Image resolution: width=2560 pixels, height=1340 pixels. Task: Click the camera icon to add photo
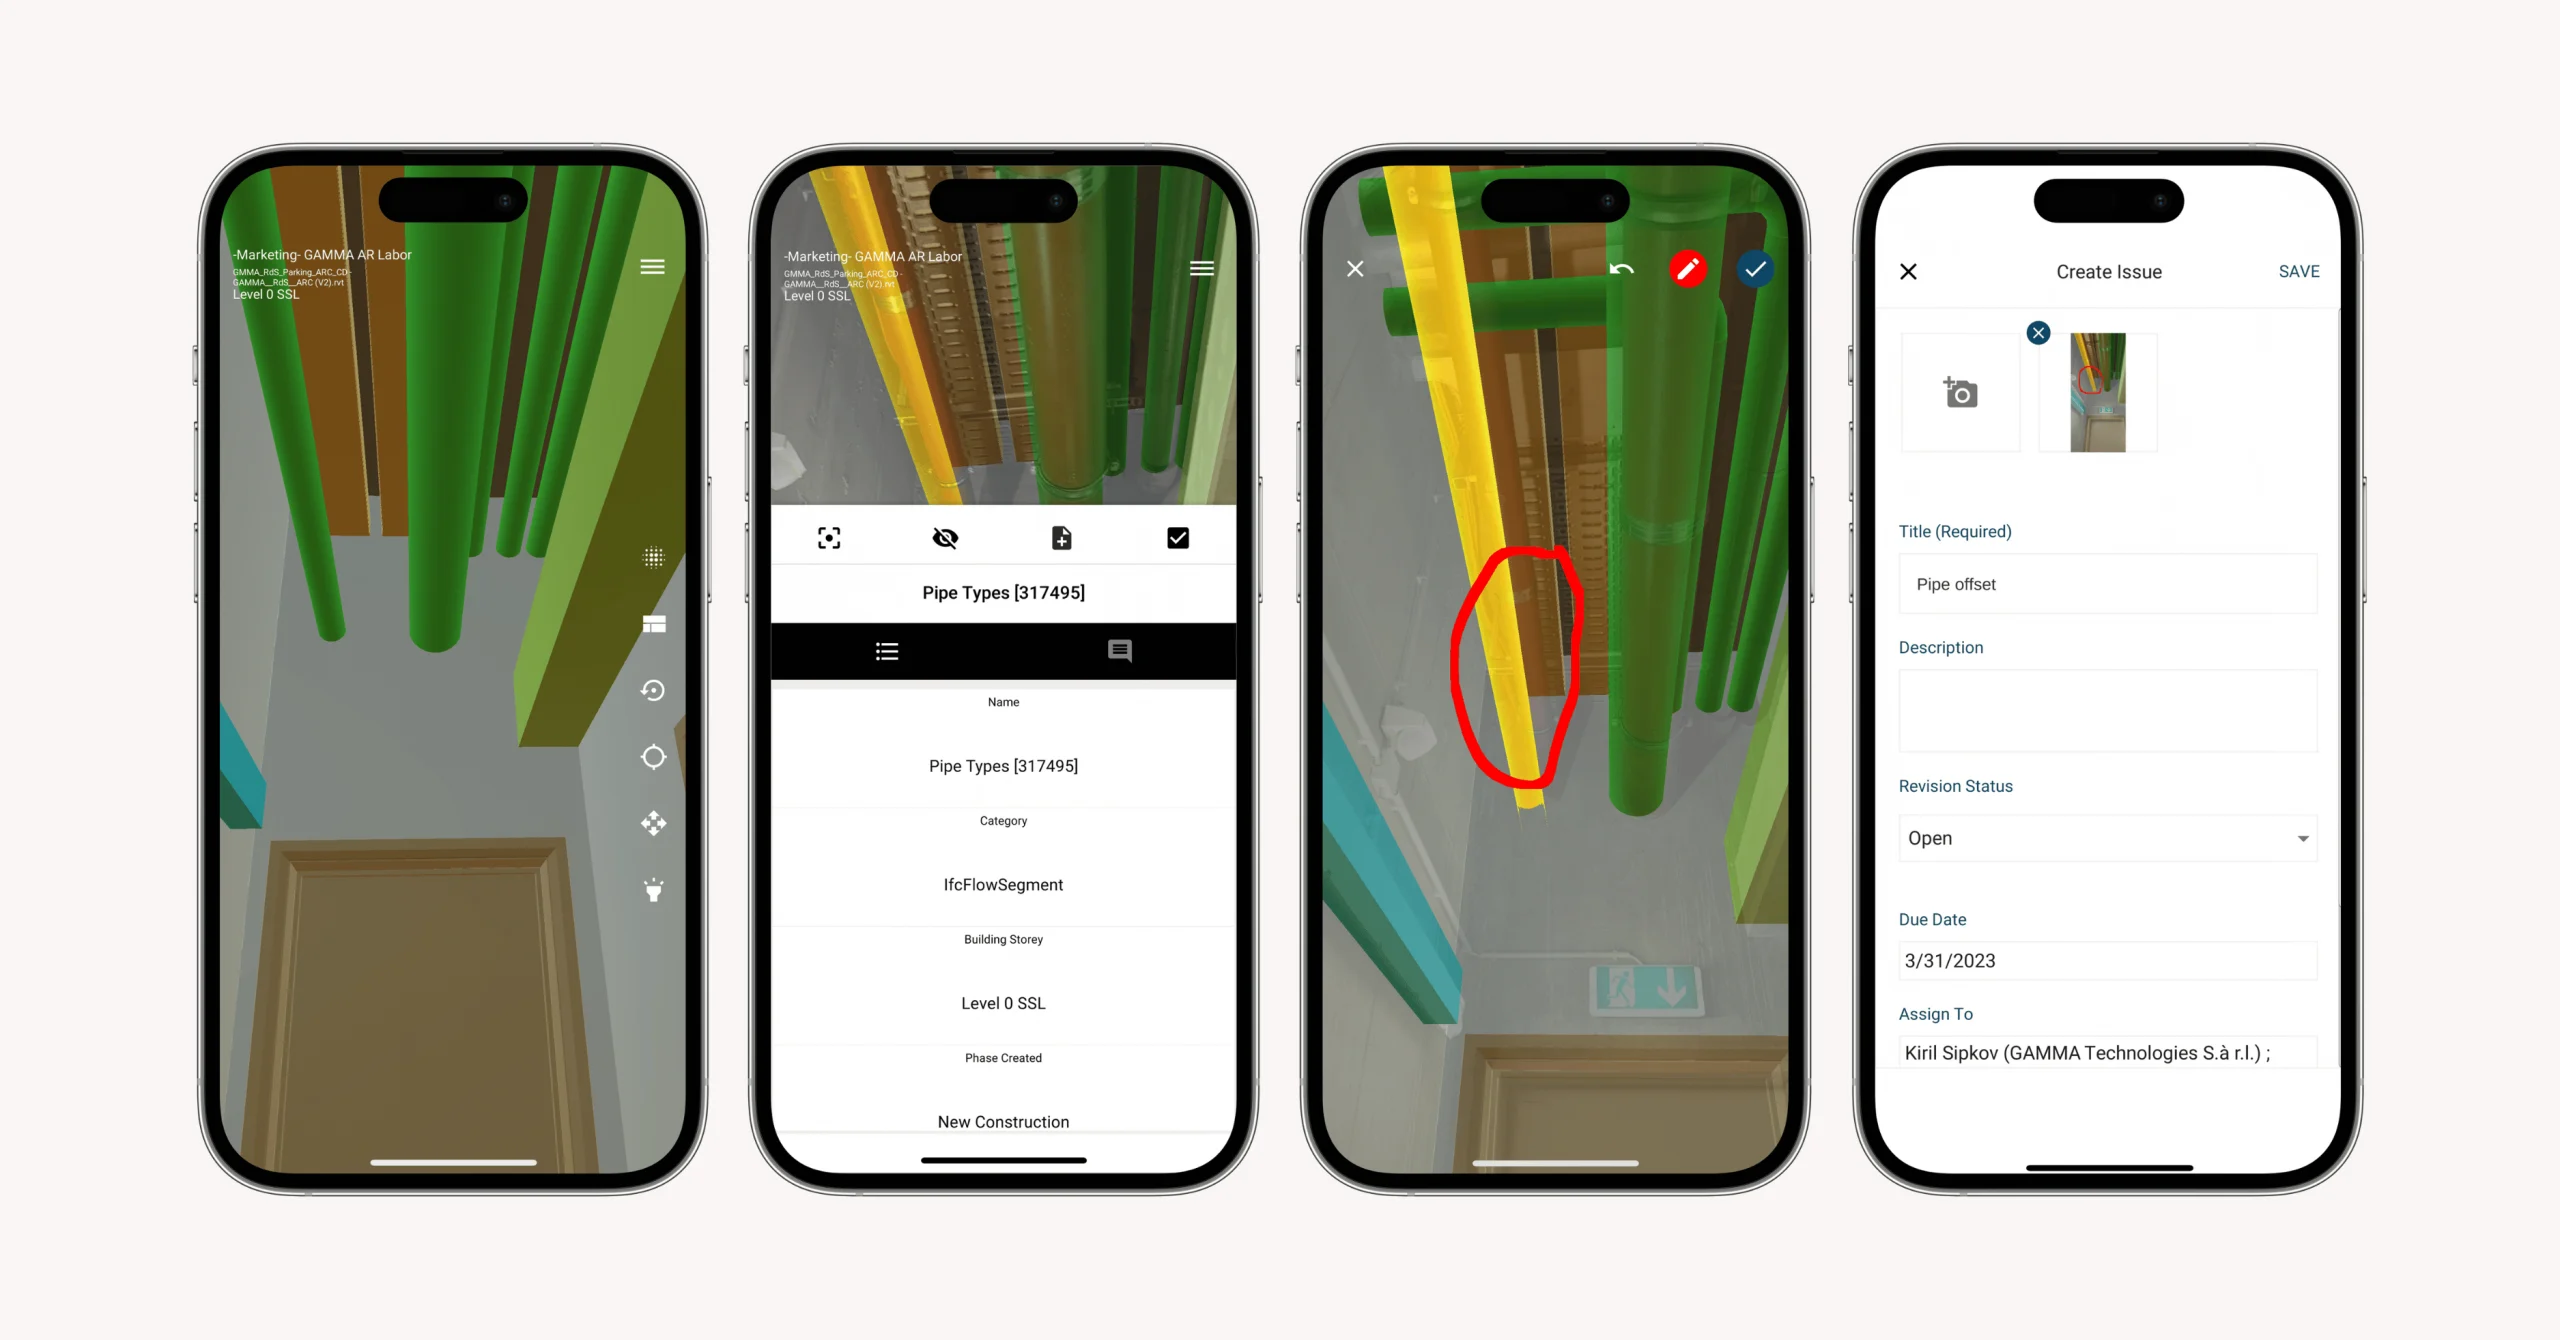pos(1961,391)
